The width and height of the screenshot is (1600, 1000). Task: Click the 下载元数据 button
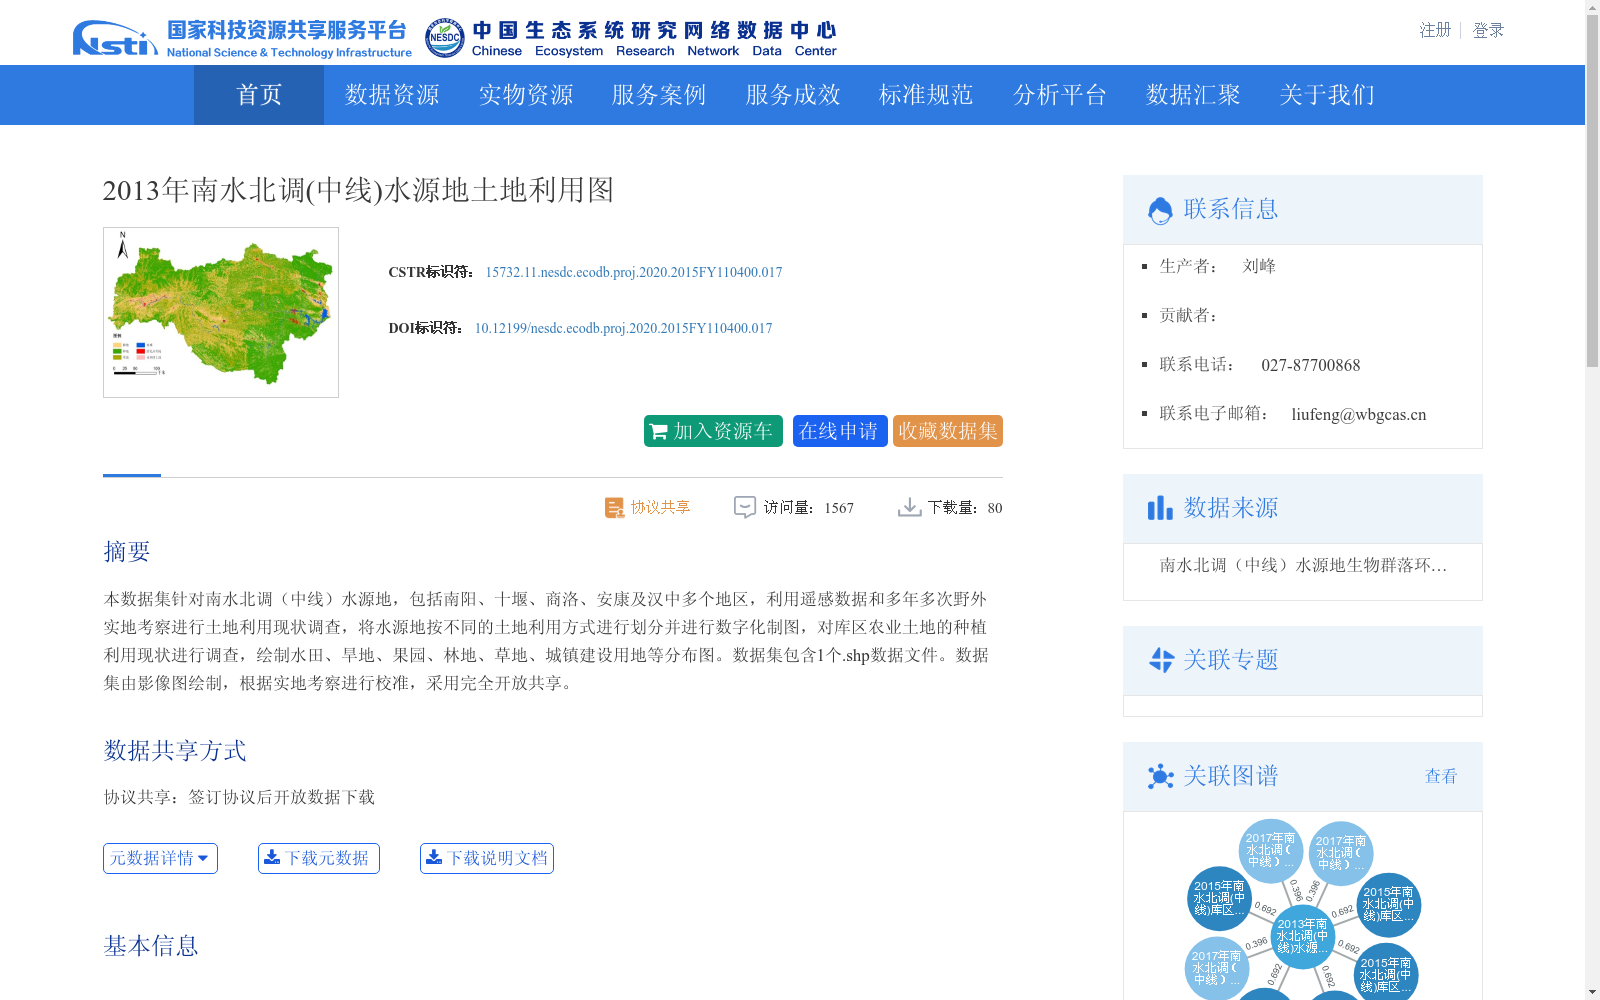319,858
